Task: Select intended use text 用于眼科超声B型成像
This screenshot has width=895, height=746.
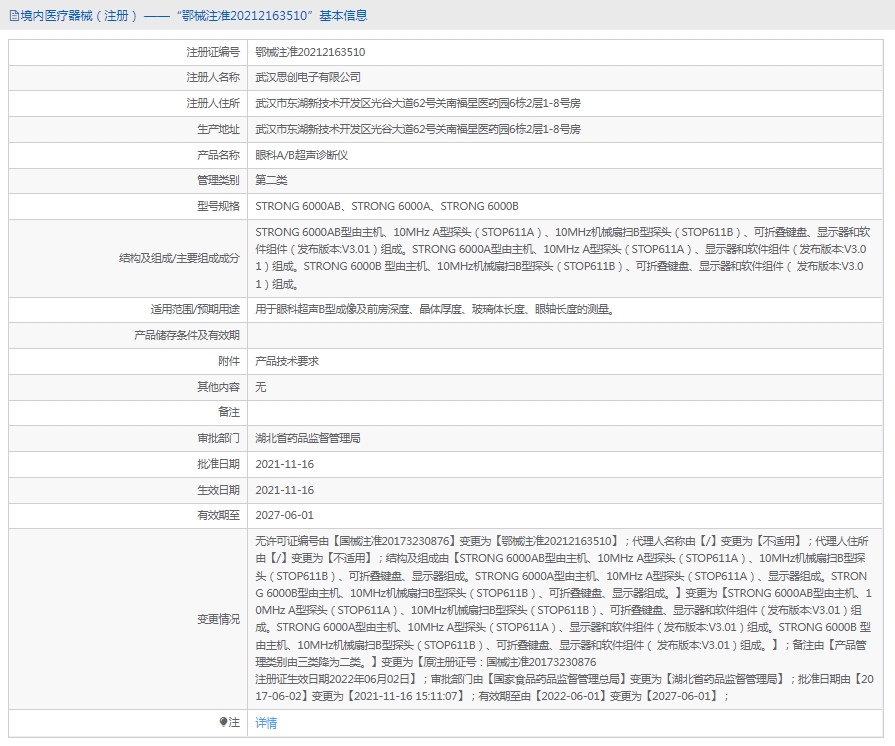Action: click(435, 309)
